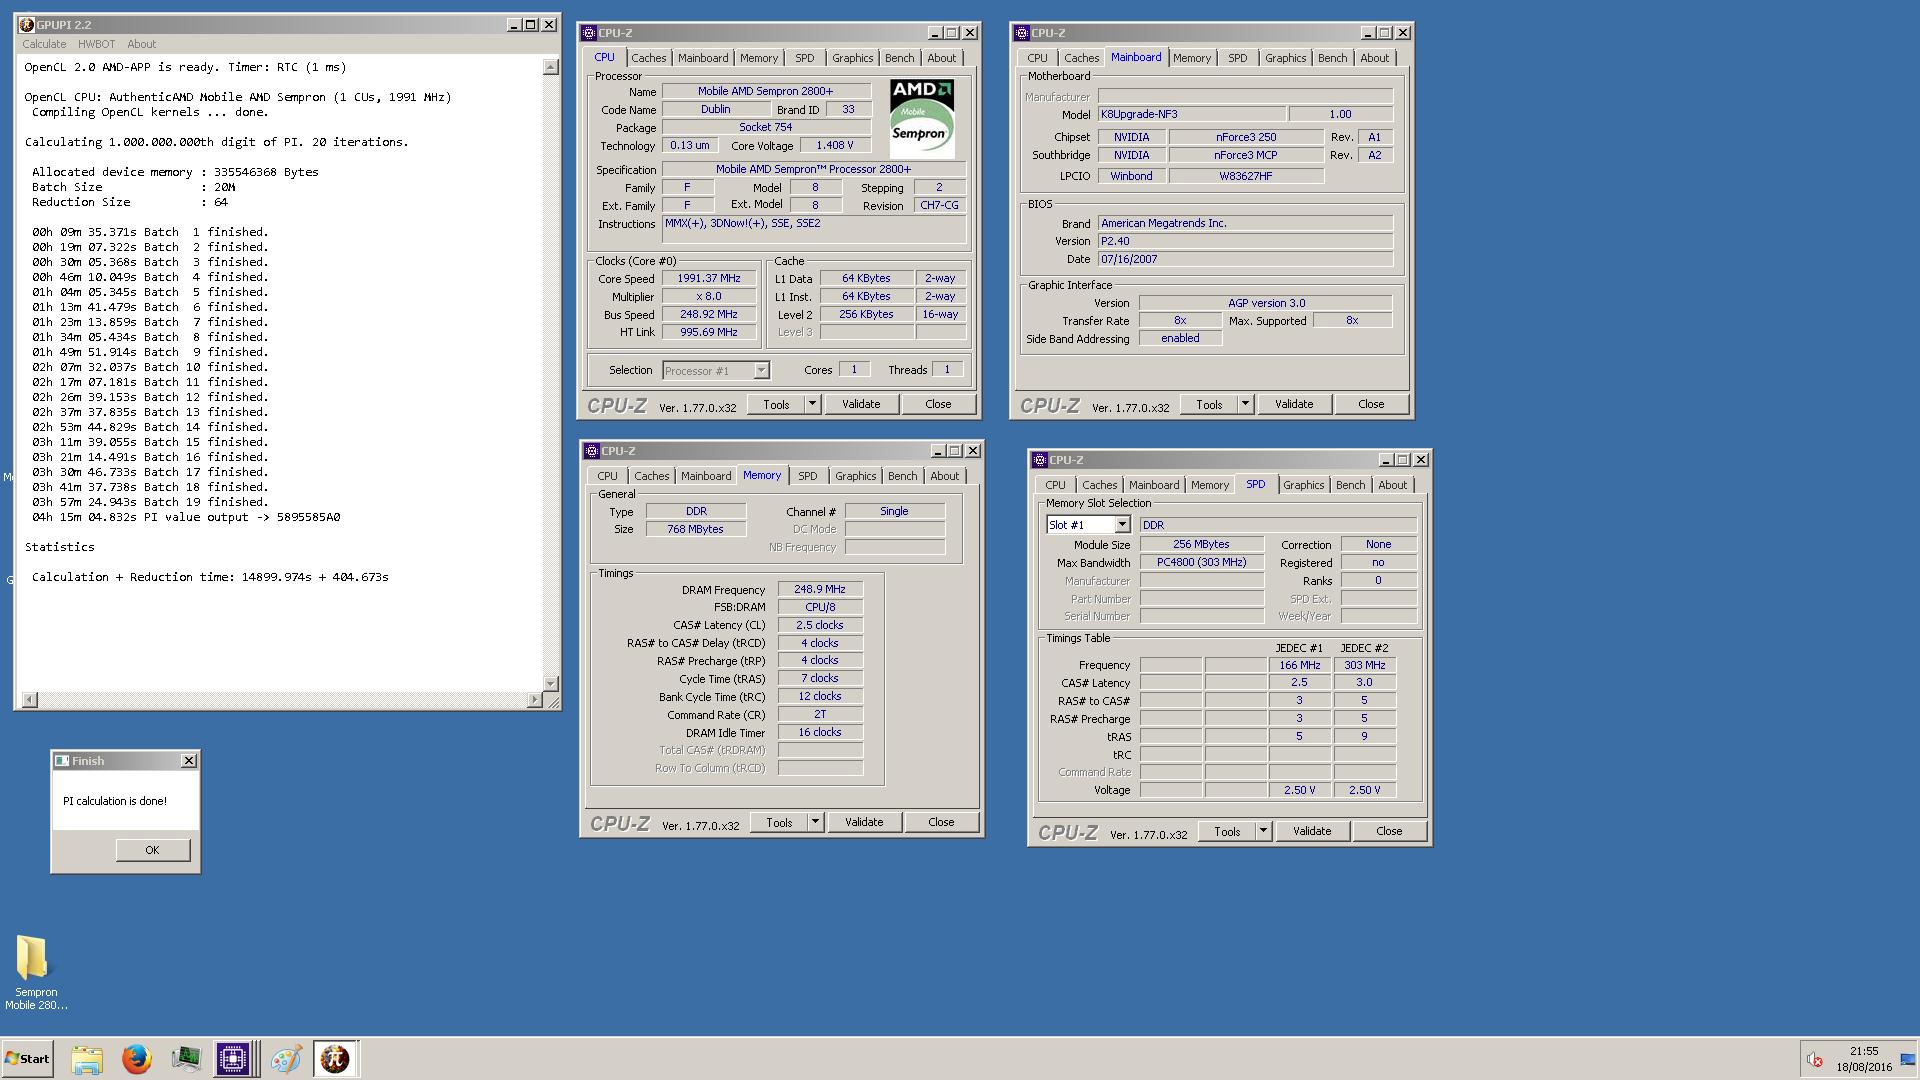Click the Code Name field Dublin
Image resolution: width=1920 pixels, height=1080 pixels.
pos(715,110)
